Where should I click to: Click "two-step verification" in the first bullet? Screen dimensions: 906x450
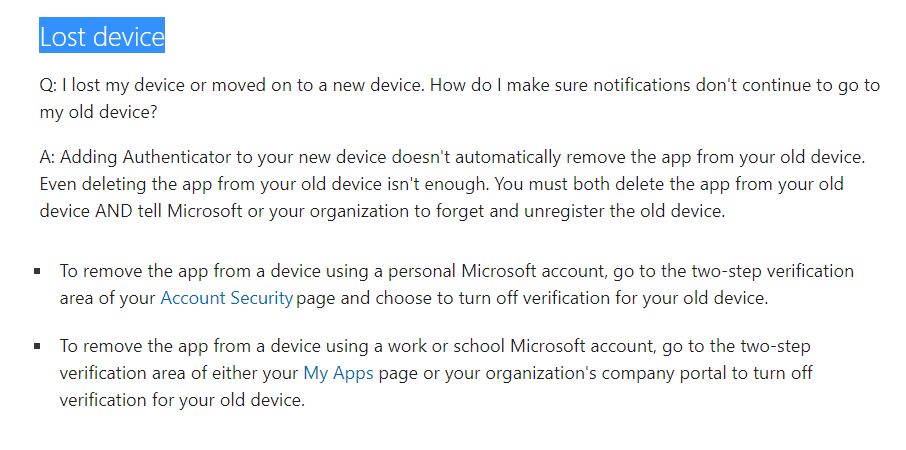(x=757, y=271)
